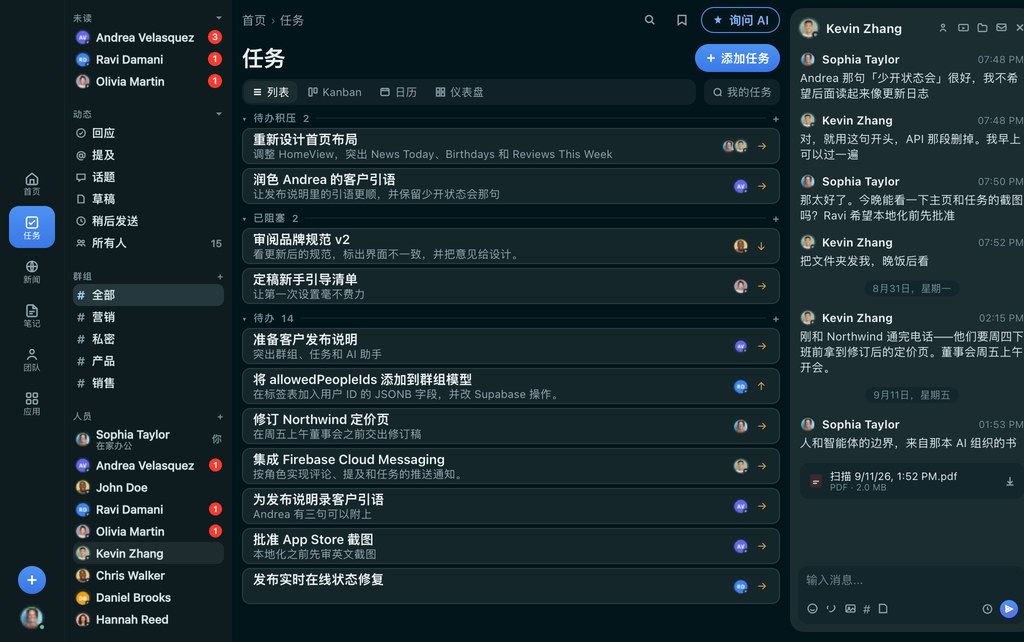Screen dimensions: 1024x642
Task: Open the 应用 apps grid icon
Action: pyautogui.click(x=31, y=403)
